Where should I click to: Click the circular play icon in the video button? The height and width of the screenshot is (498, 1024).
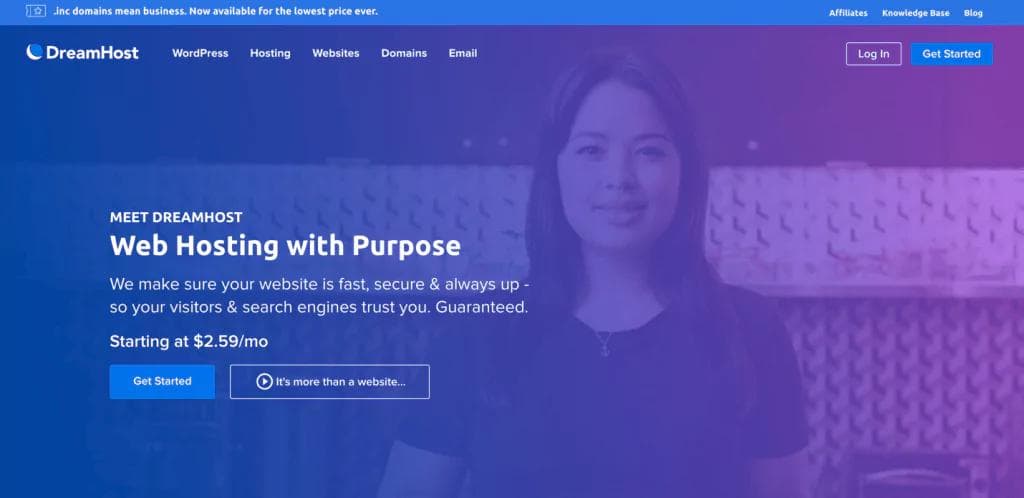(264, 382)
